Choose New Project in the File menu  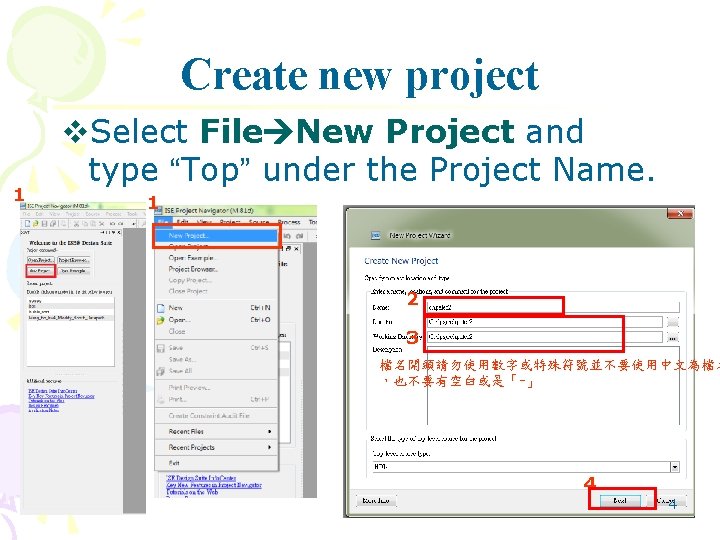tap(216, 236)
